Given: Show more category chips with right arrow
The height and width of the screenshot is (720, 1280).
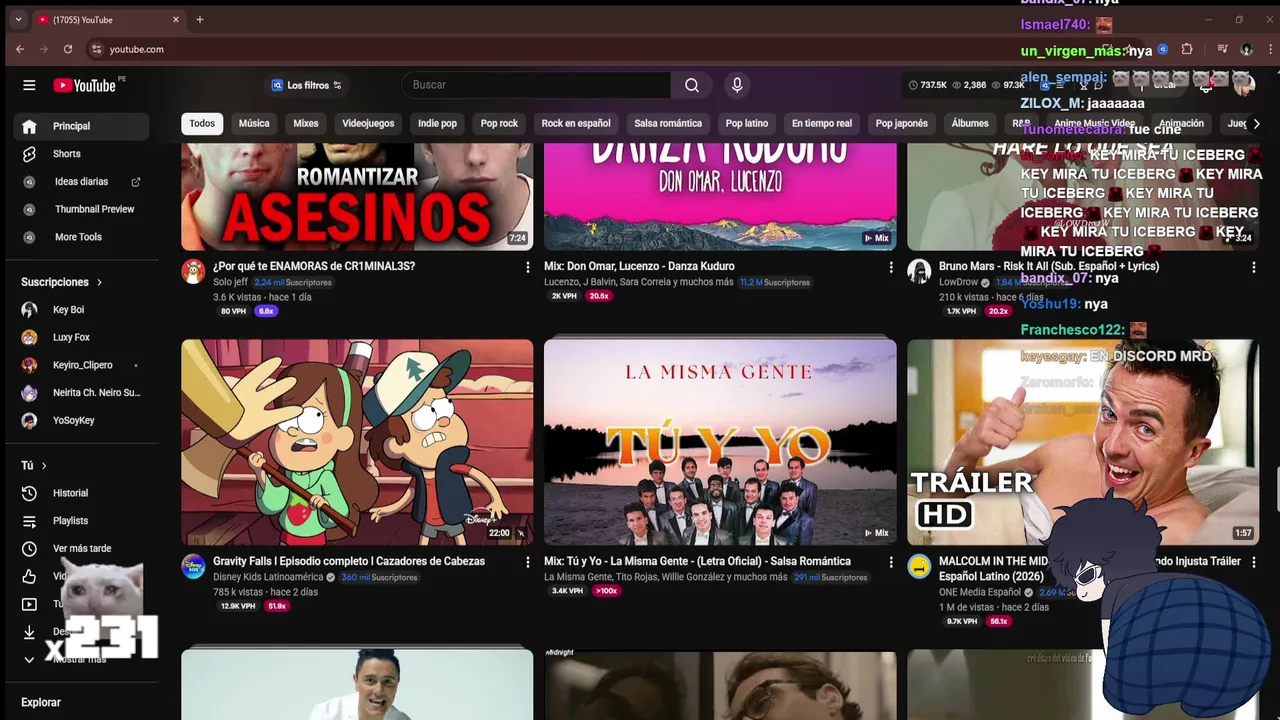Looking at the screenshot, I should (1256, 123).
